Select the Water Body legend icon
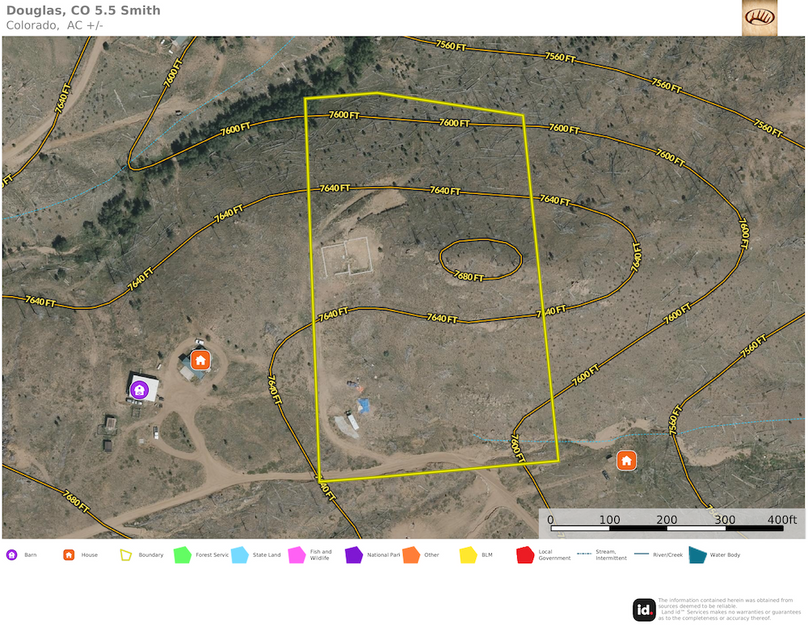The image size is (808, 625). [x=697, y=554]
